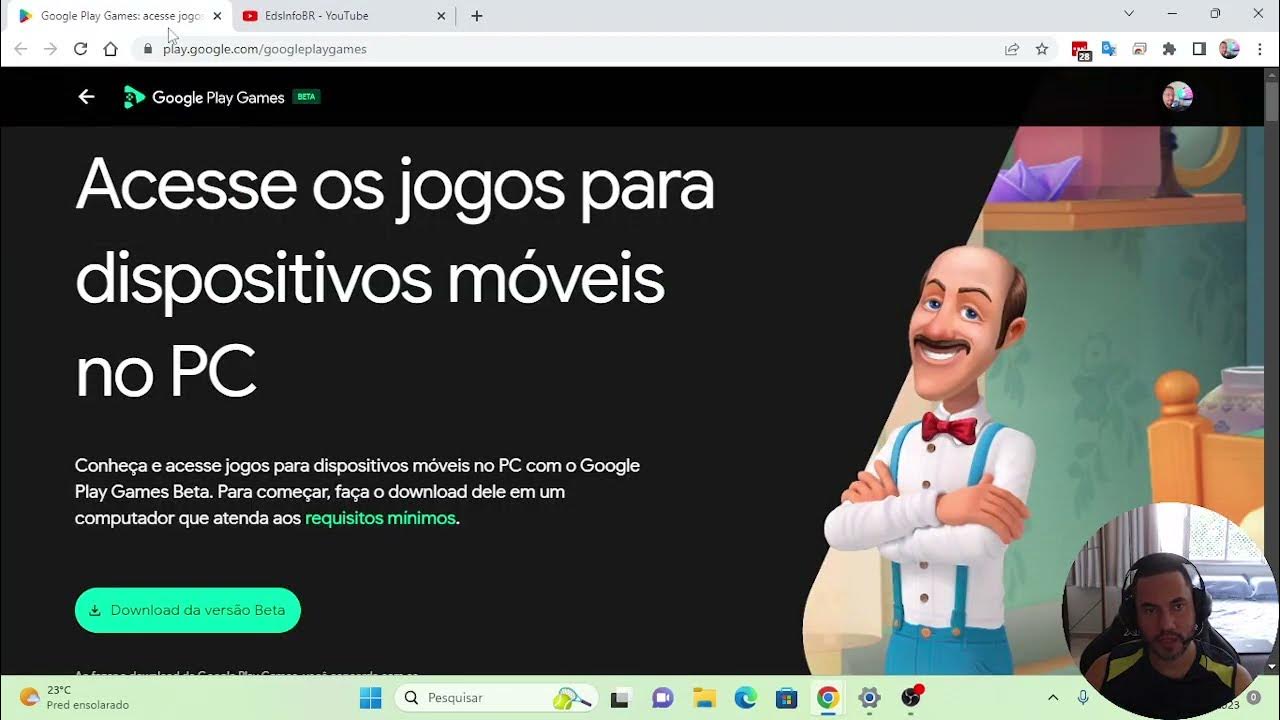Screen dimensions: 1280x720
Task: Open the account avatar in page header
Action: tap(1178, 96)
